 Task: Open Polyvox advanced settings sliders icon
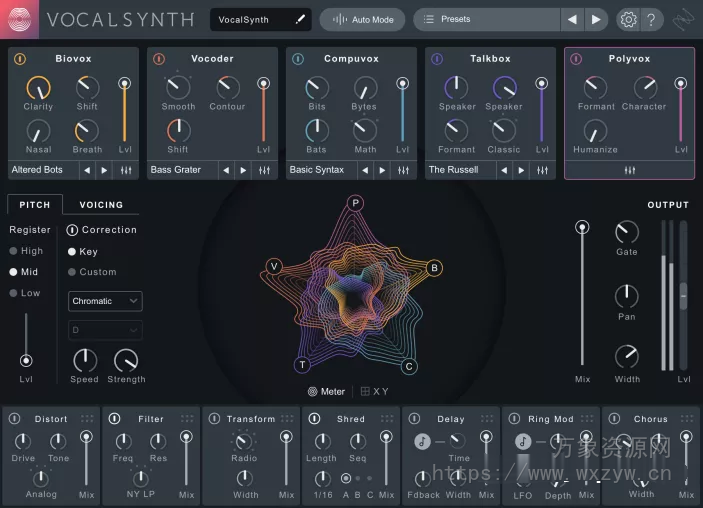629,170
